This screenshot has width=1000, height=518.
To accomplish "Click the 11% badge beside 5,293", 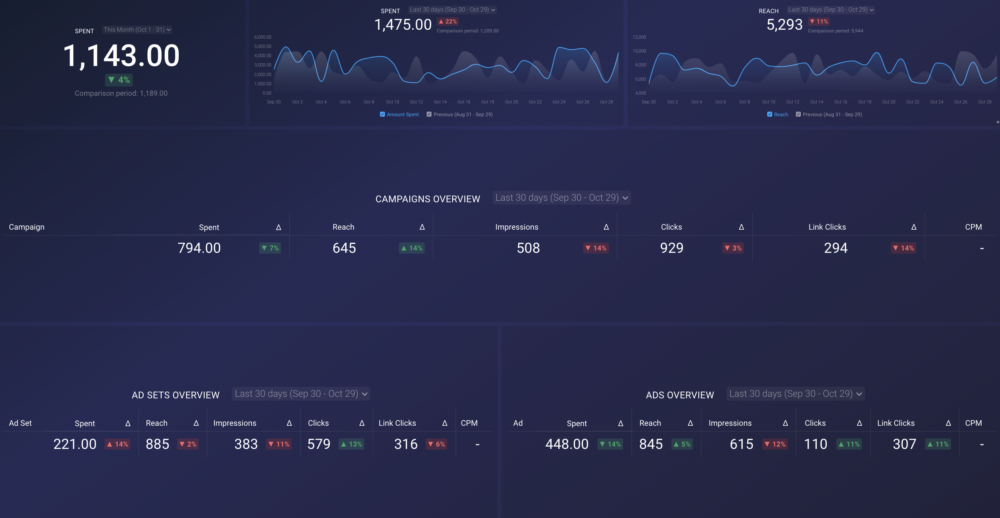I will point(819,22).
